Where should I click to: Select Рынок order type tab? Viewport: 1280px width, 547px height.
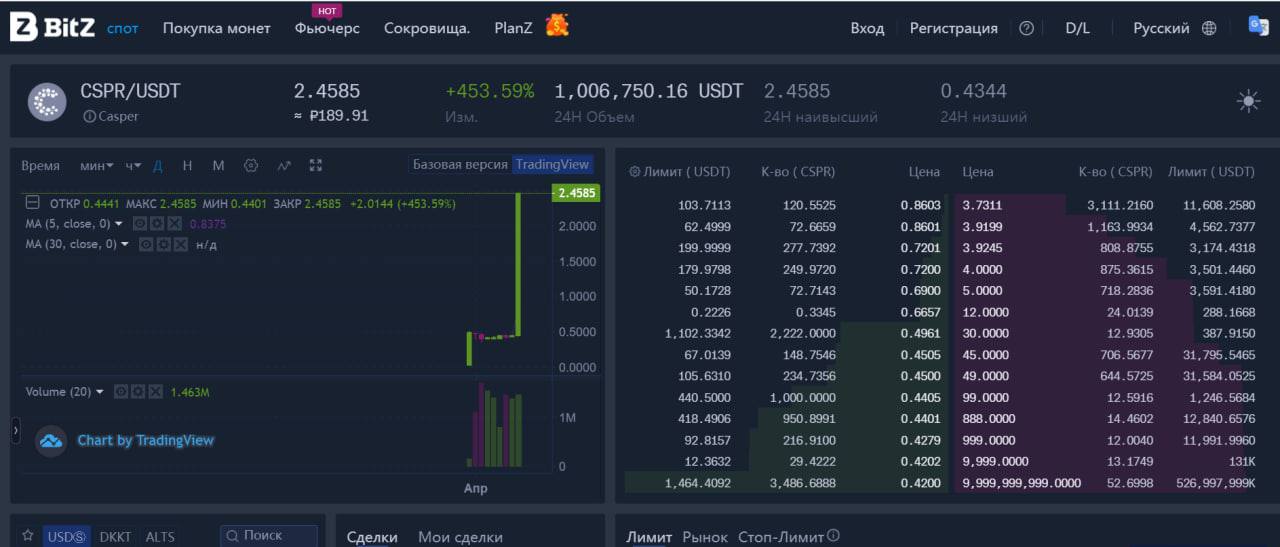[x=705, y=537]
